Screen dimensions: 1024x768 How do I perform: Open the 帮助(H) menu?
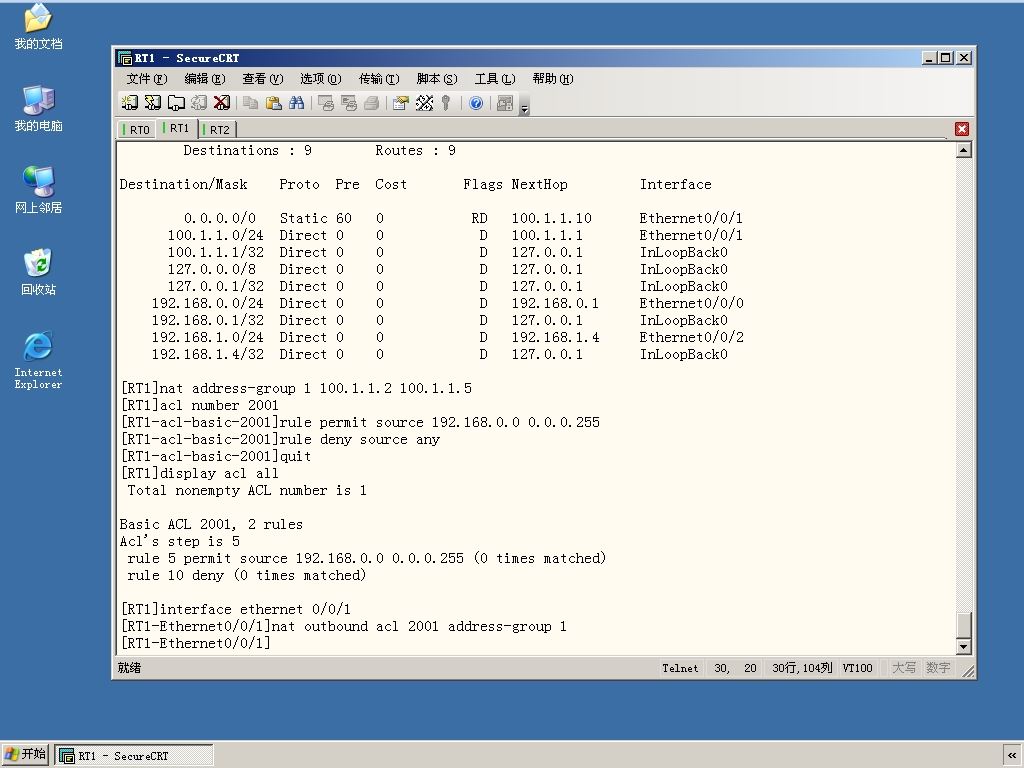[x=553, y=79]
